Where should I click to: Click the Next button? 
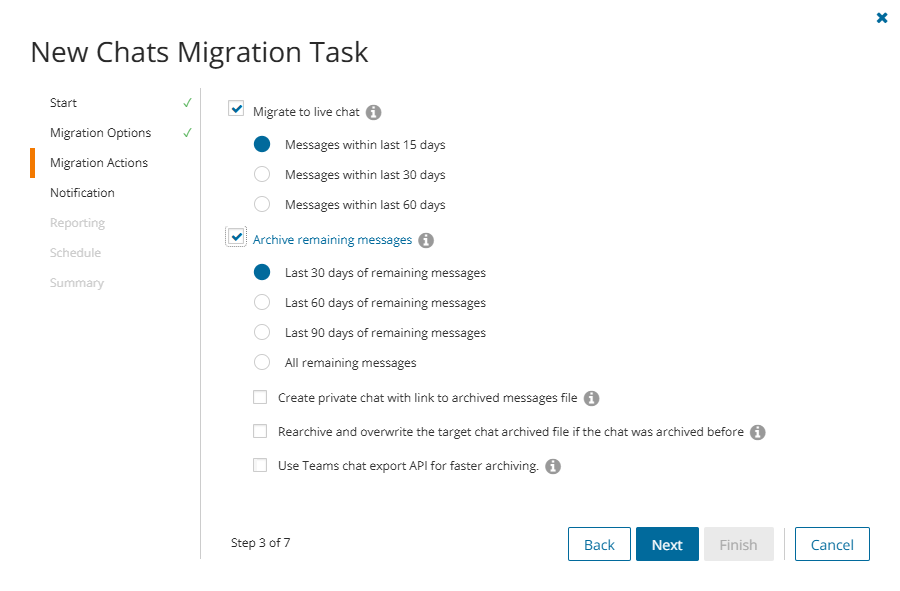click(667, 545)
